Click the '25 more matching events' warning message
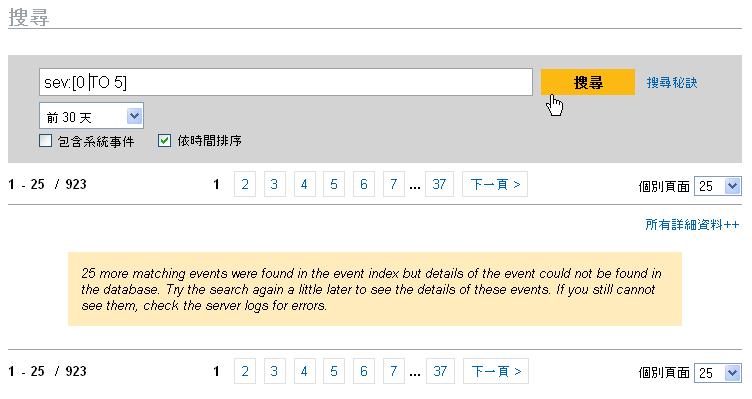 point(375,289)
